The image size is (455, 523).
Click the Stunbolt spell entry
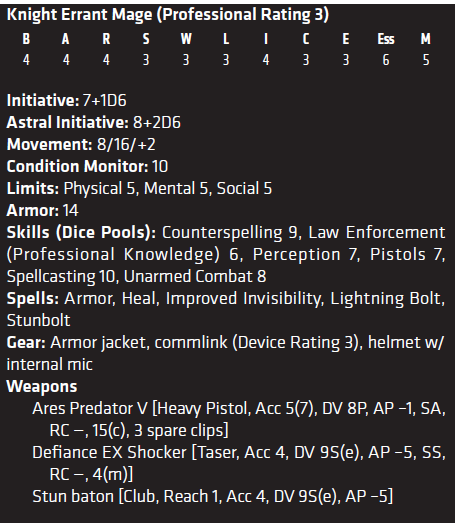[x=38, y=321]
